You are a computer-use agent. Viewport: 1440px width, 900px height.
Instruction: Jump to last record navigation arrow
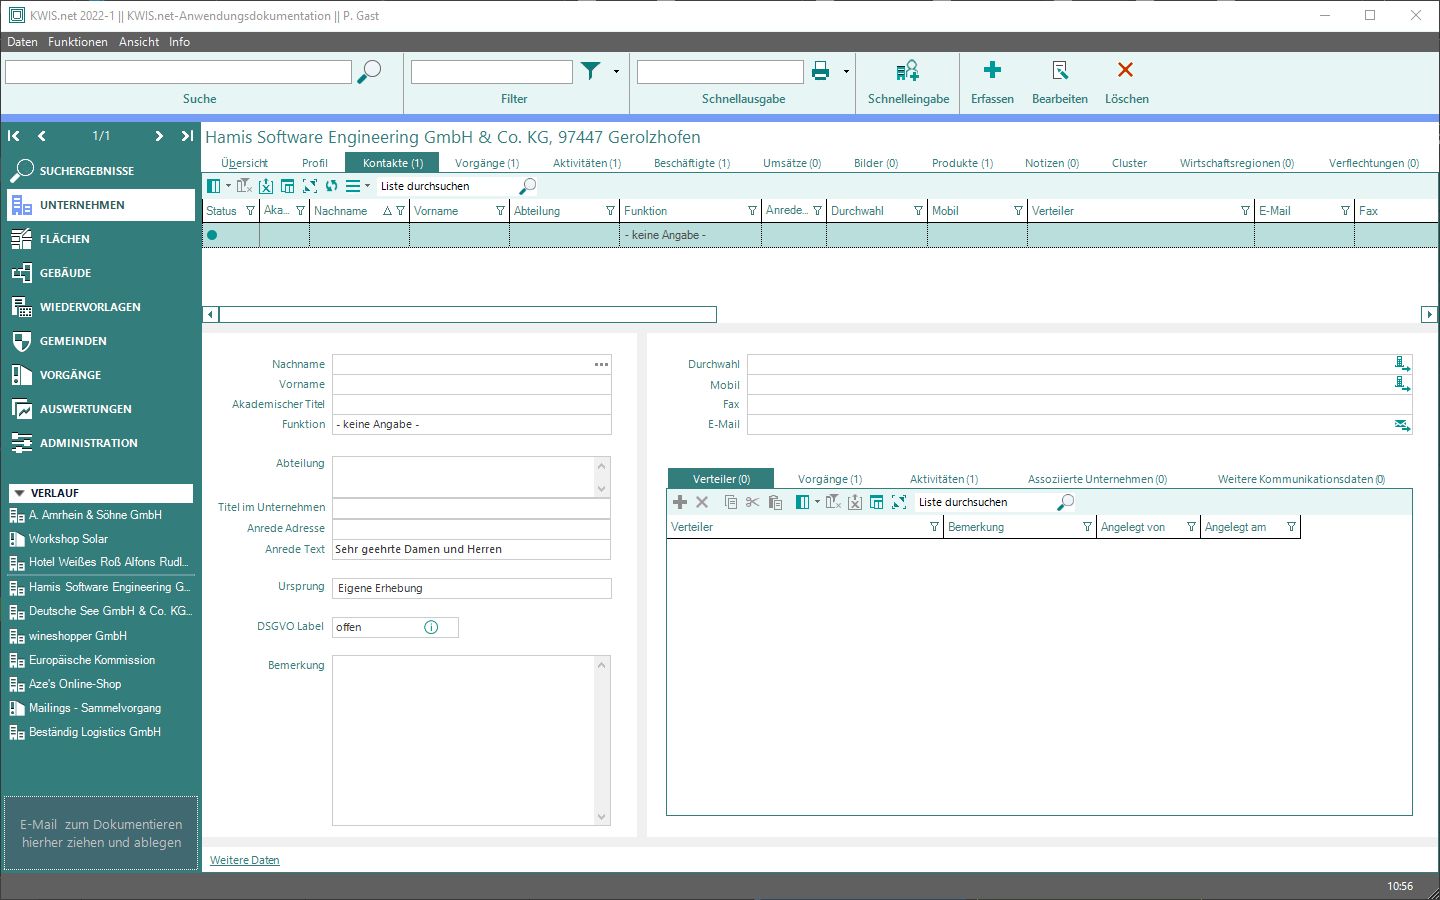[187, 136]
